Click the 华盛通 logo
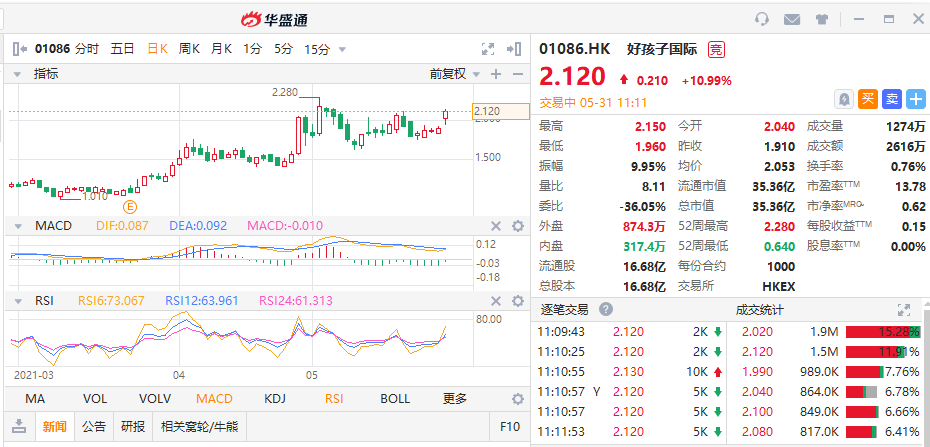The width and height of the screenshot is (930, 447). tap(274, 20)
